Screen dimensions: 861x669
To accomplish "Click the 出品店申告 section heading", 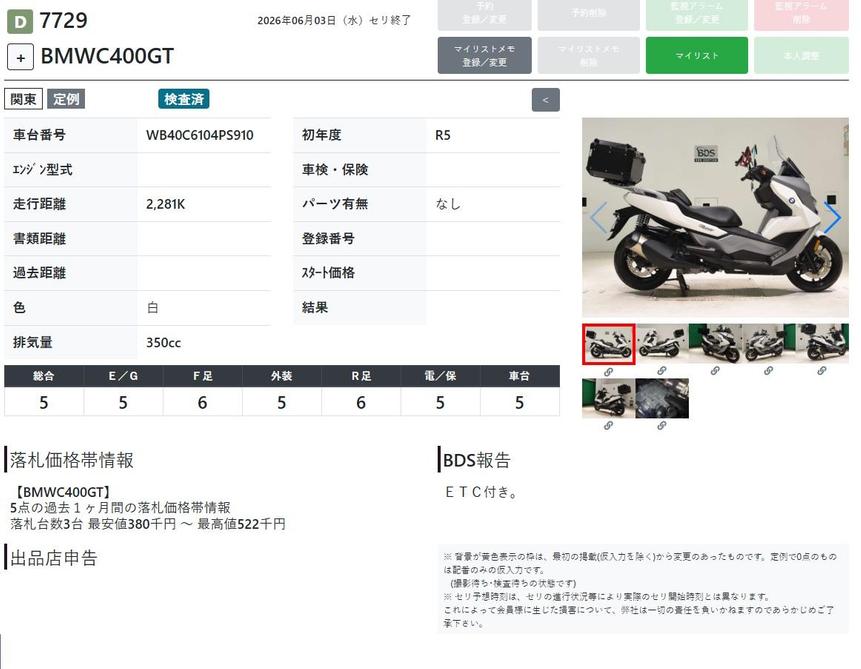I will 54,558.
